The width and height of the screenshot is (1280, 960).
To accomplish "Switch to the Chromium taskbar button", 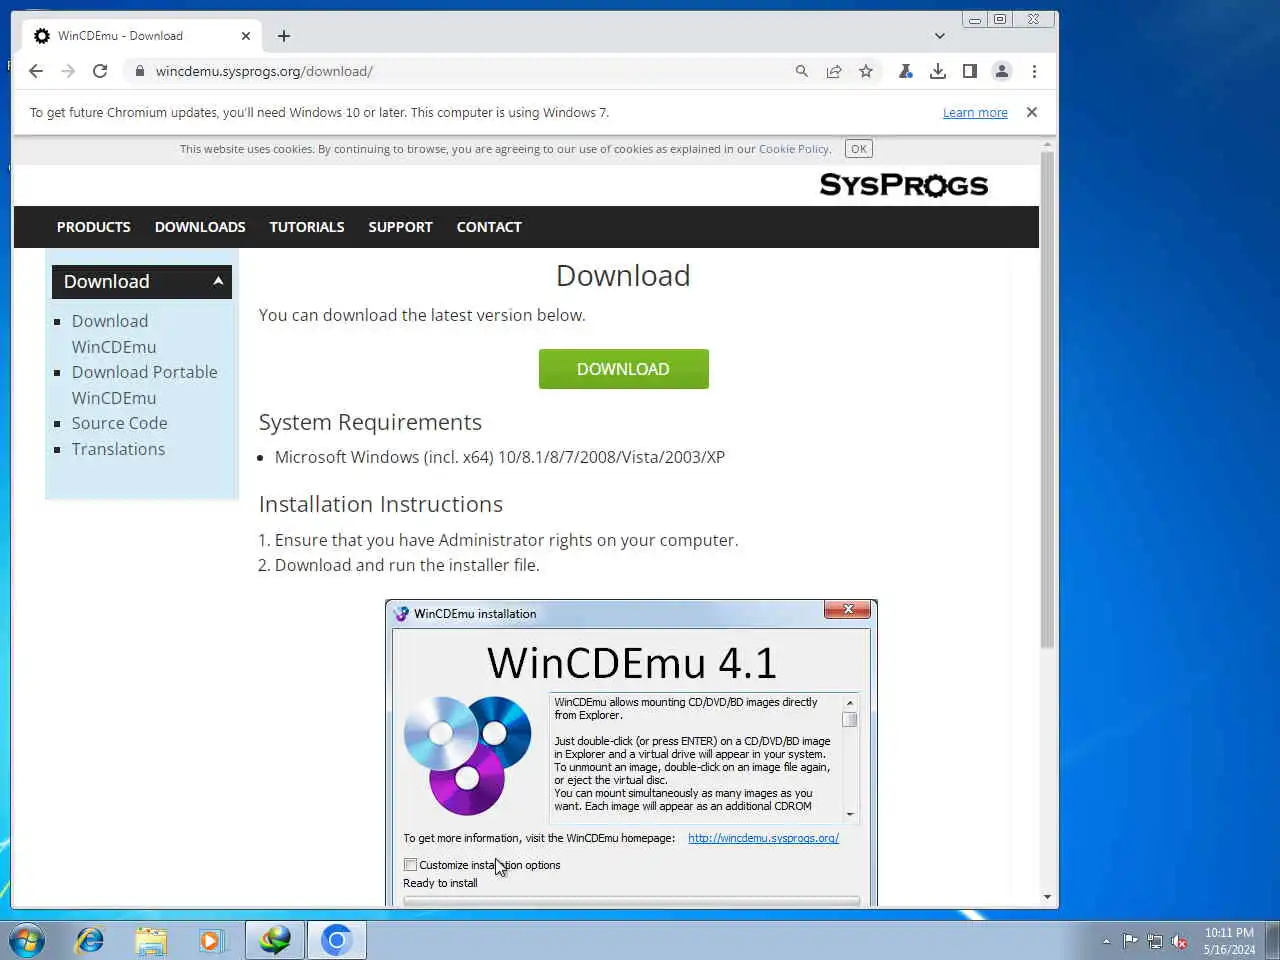I will coord(337,941).
